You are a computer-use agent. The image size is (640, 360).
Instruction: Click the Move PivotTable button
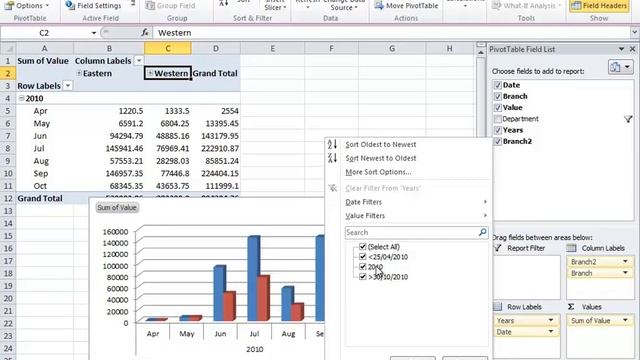coord(406,6)
